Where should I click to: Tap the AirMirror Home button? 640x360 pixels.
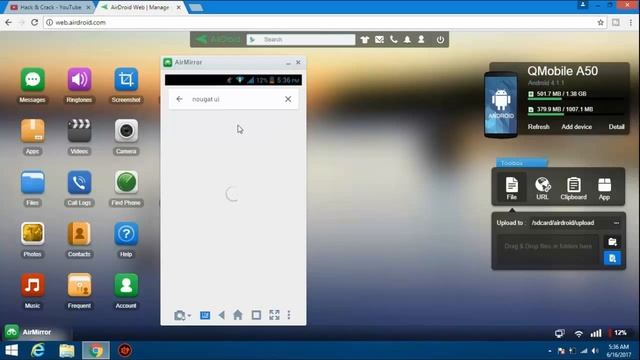(x=238, y=315)
